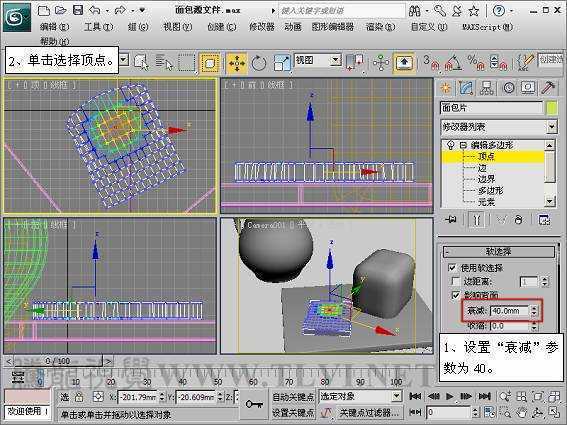This screenshot has height=425, width=567.
Task: Click the rectangular selection region icon
Action: (x=187, y=62)
